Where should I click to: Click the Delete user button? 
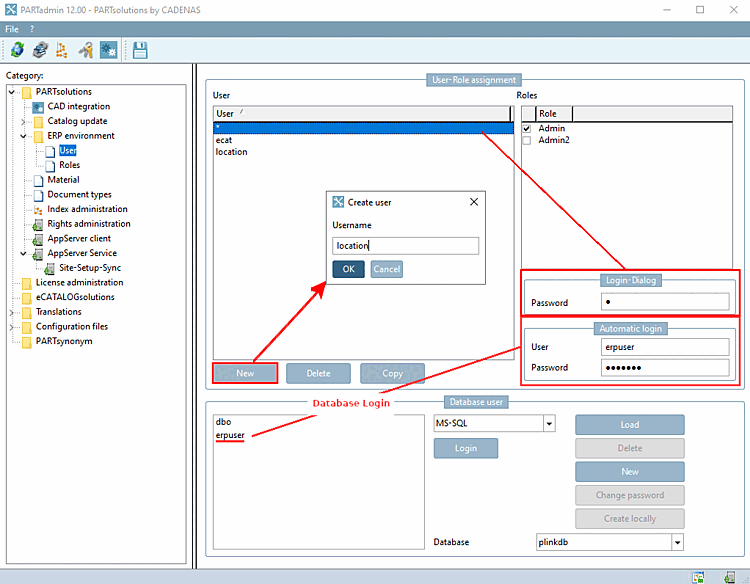tap(319, 373)
